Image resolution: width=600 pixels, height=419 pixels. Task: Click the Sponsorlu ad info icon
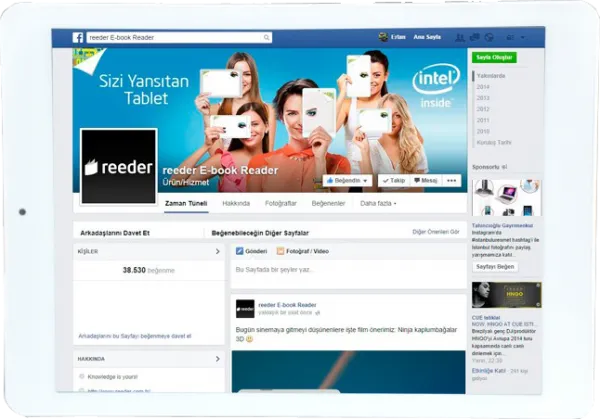point(504,167)
